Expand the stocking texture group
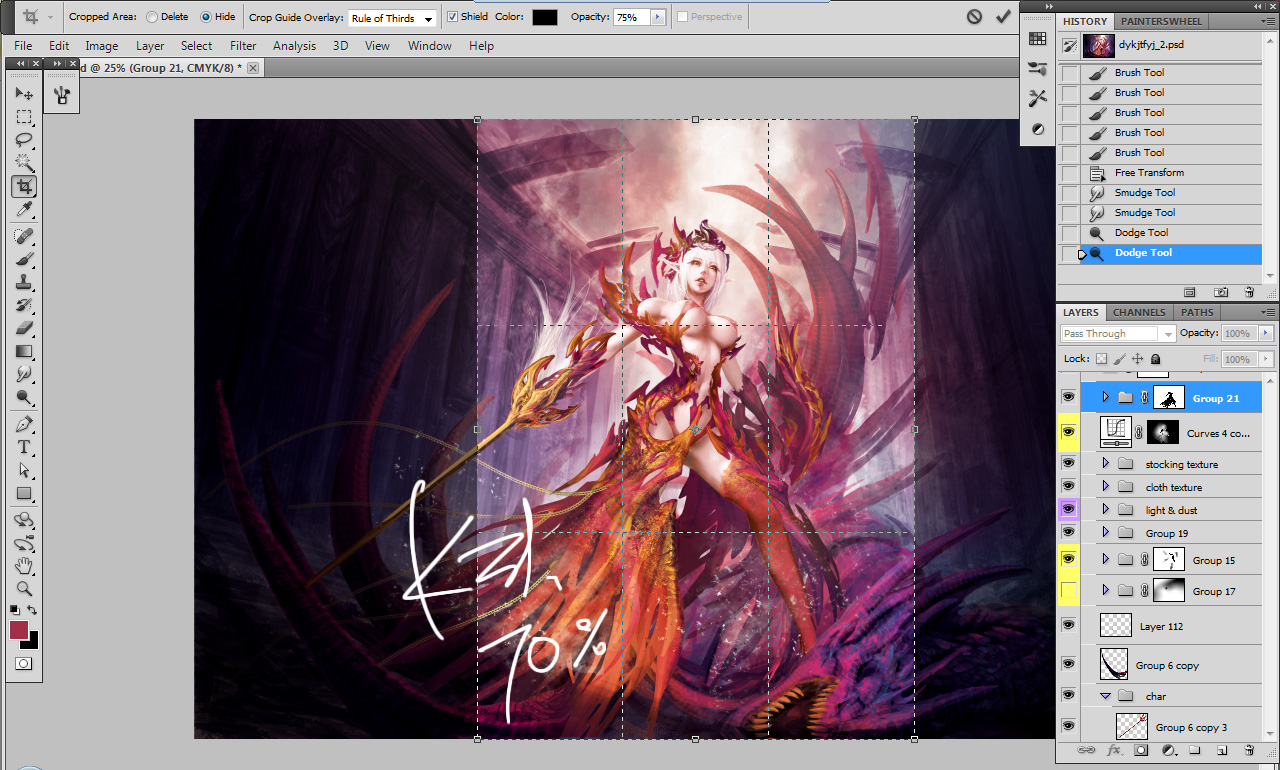The width and height of the screenshot is (1280, 770). [x=1105, y=464]
